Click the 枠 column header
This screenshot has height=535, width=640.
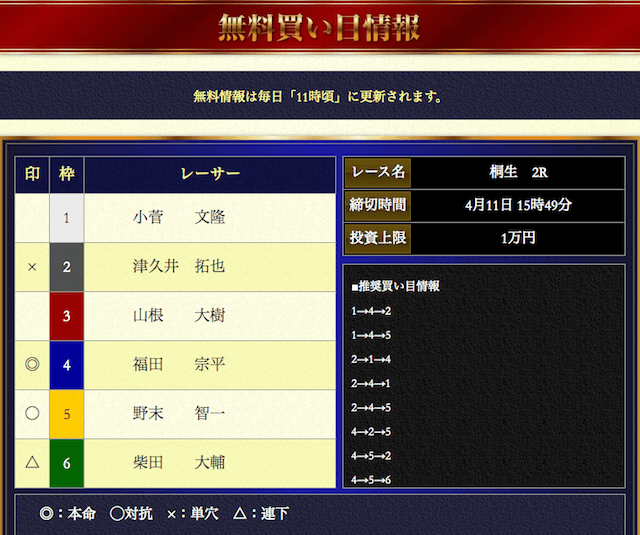coord(67,174)
